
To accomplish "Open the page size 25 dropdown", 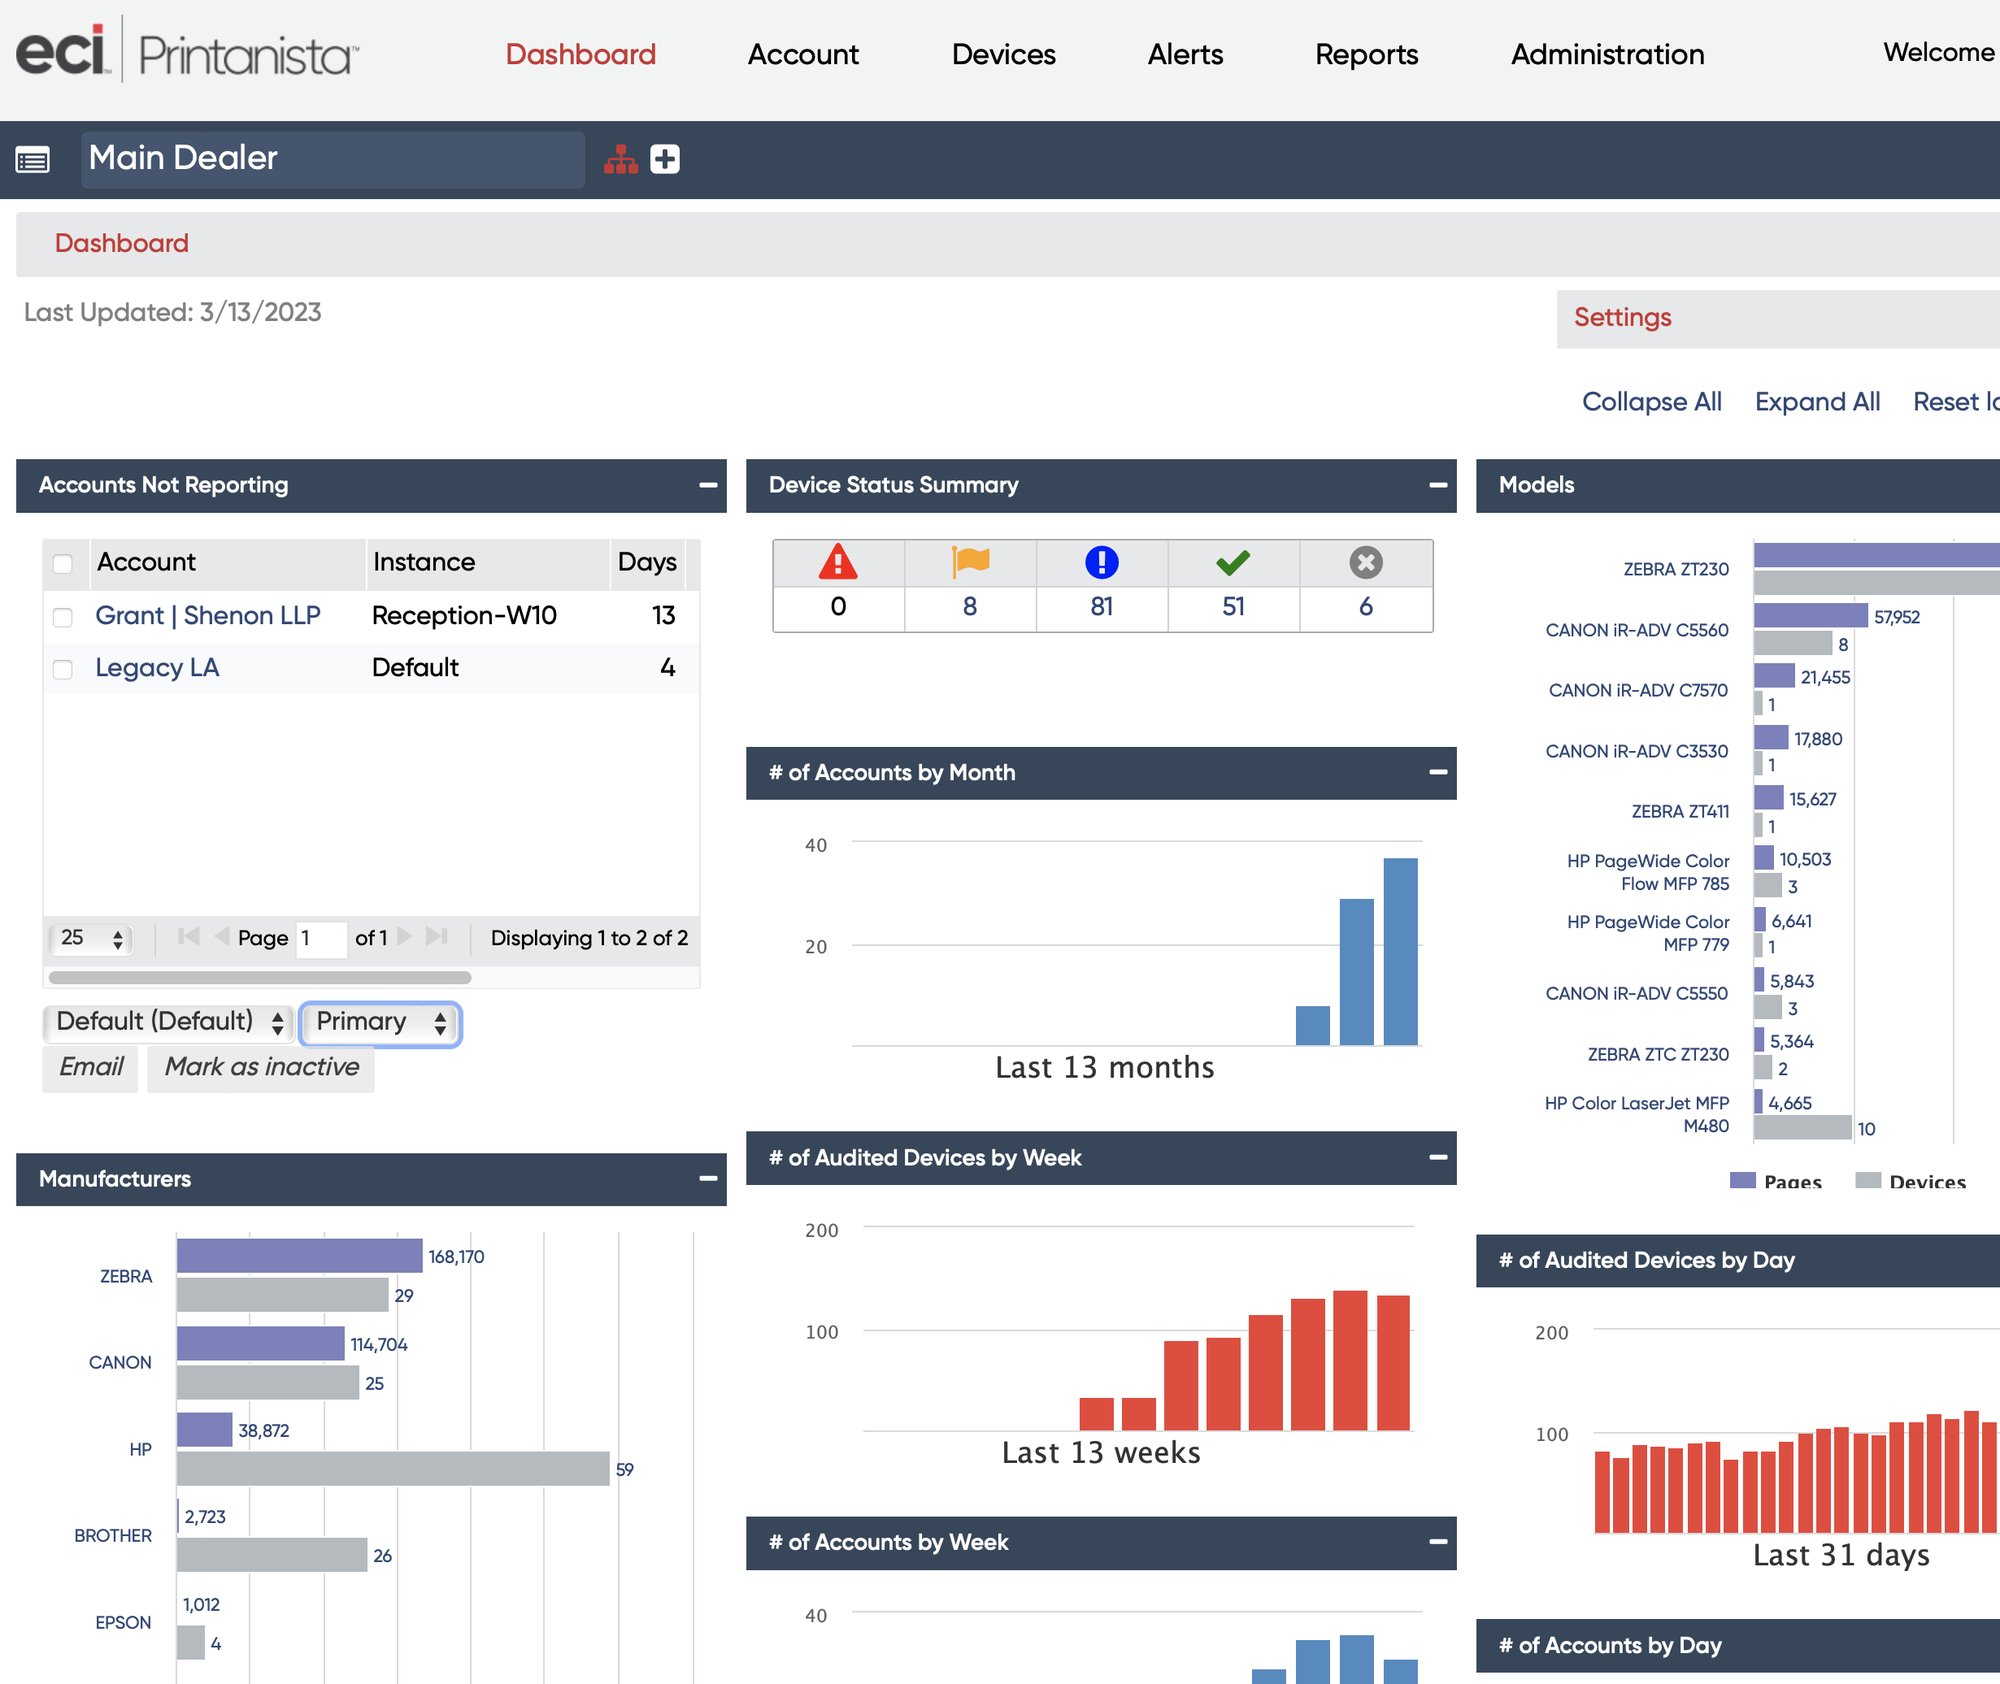I will [90, 938].
